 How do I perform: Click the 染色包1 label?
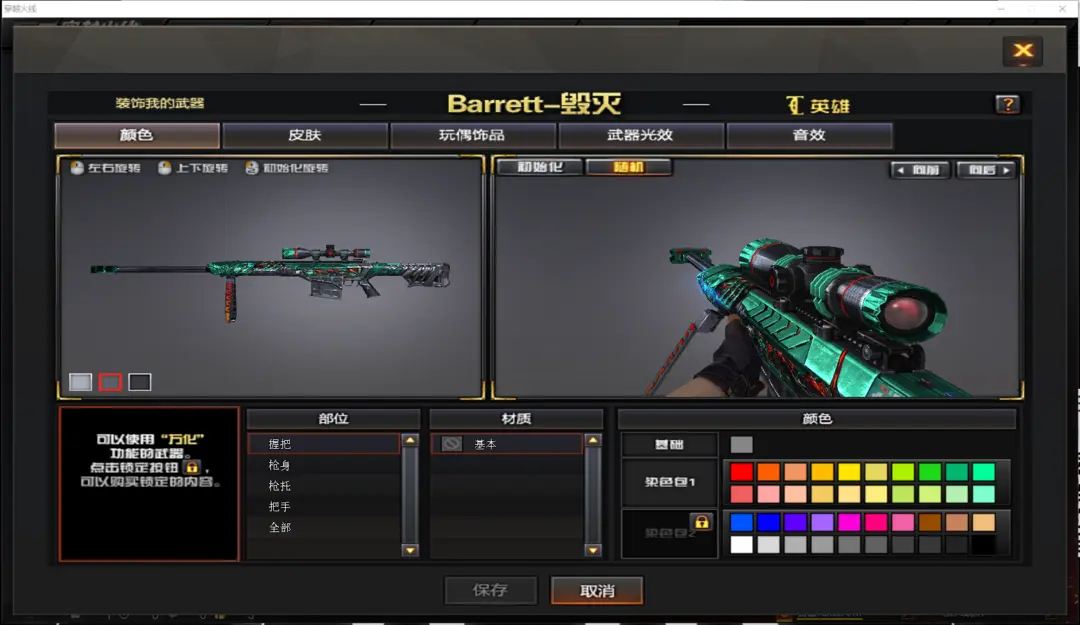669,482
